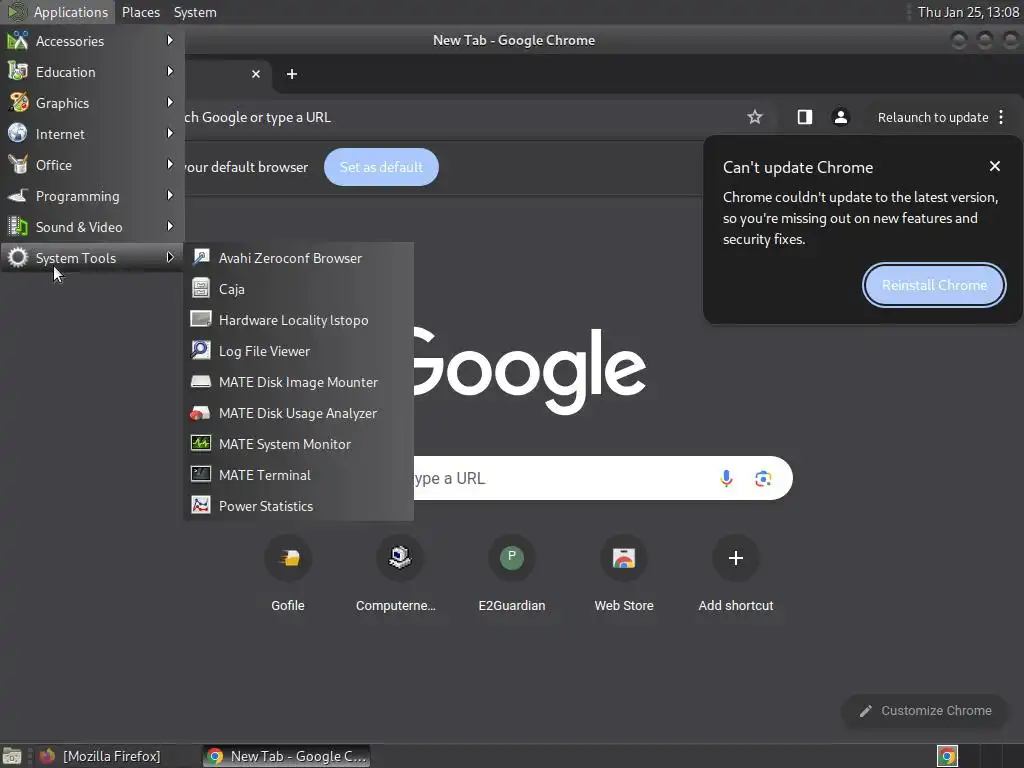1024x768 pixels.
Task: Open Log File Viewer
Action: pyautogui.click(x=298, y=351)
